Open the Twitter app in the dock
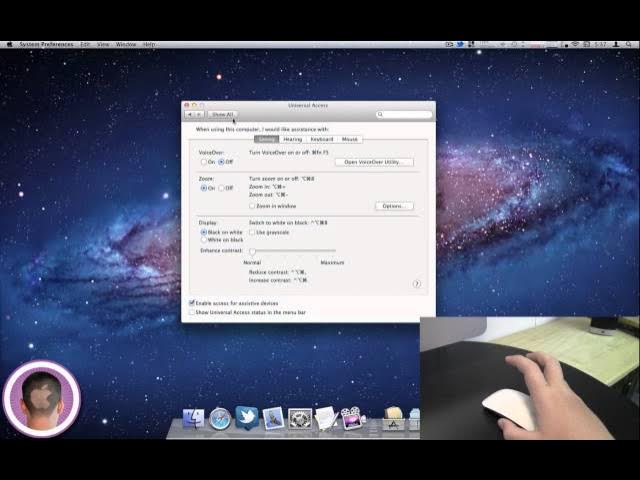Viewport: 640px width, 480px height. [x=246, y=417]
